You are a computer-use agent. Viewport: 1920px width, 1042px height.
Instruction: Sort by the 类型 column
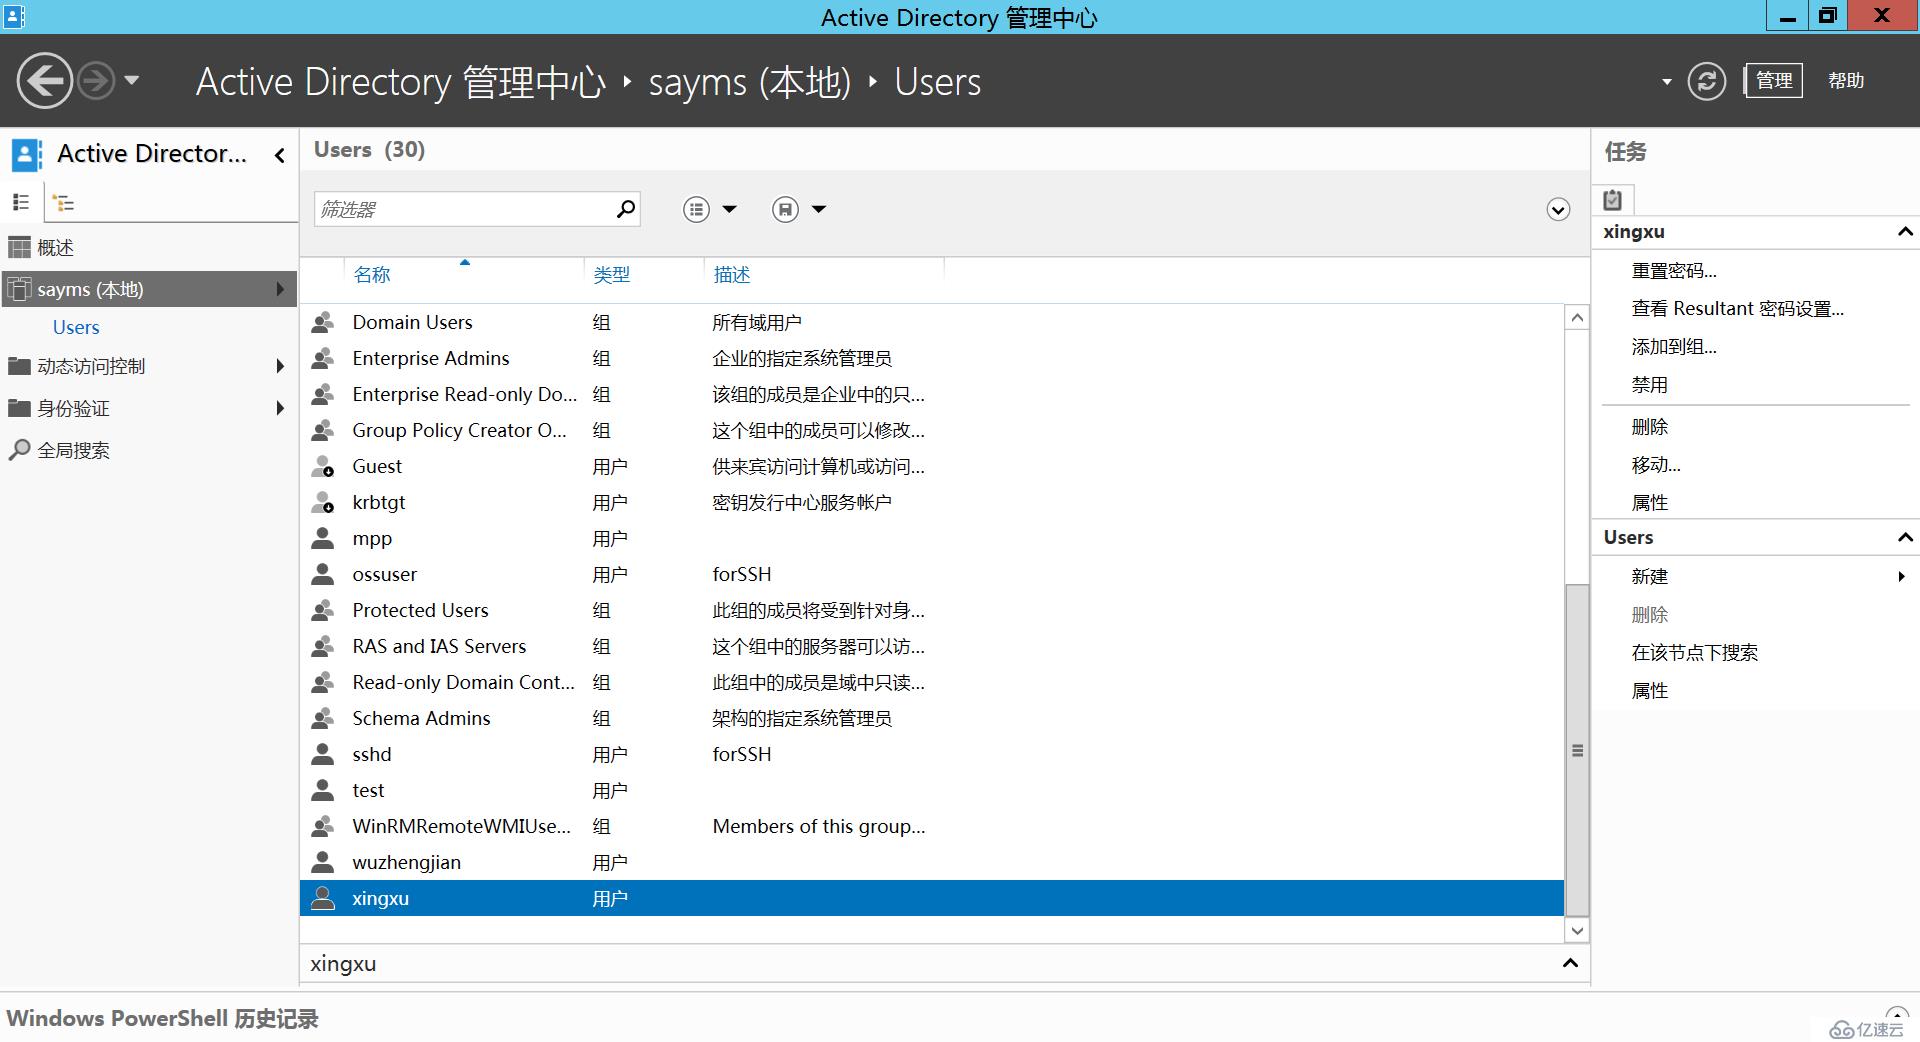point(612,275)
